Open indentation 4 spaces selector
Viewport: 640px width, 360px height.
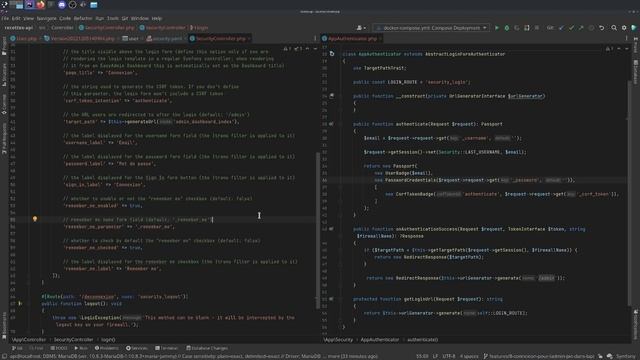click(469, 356)
